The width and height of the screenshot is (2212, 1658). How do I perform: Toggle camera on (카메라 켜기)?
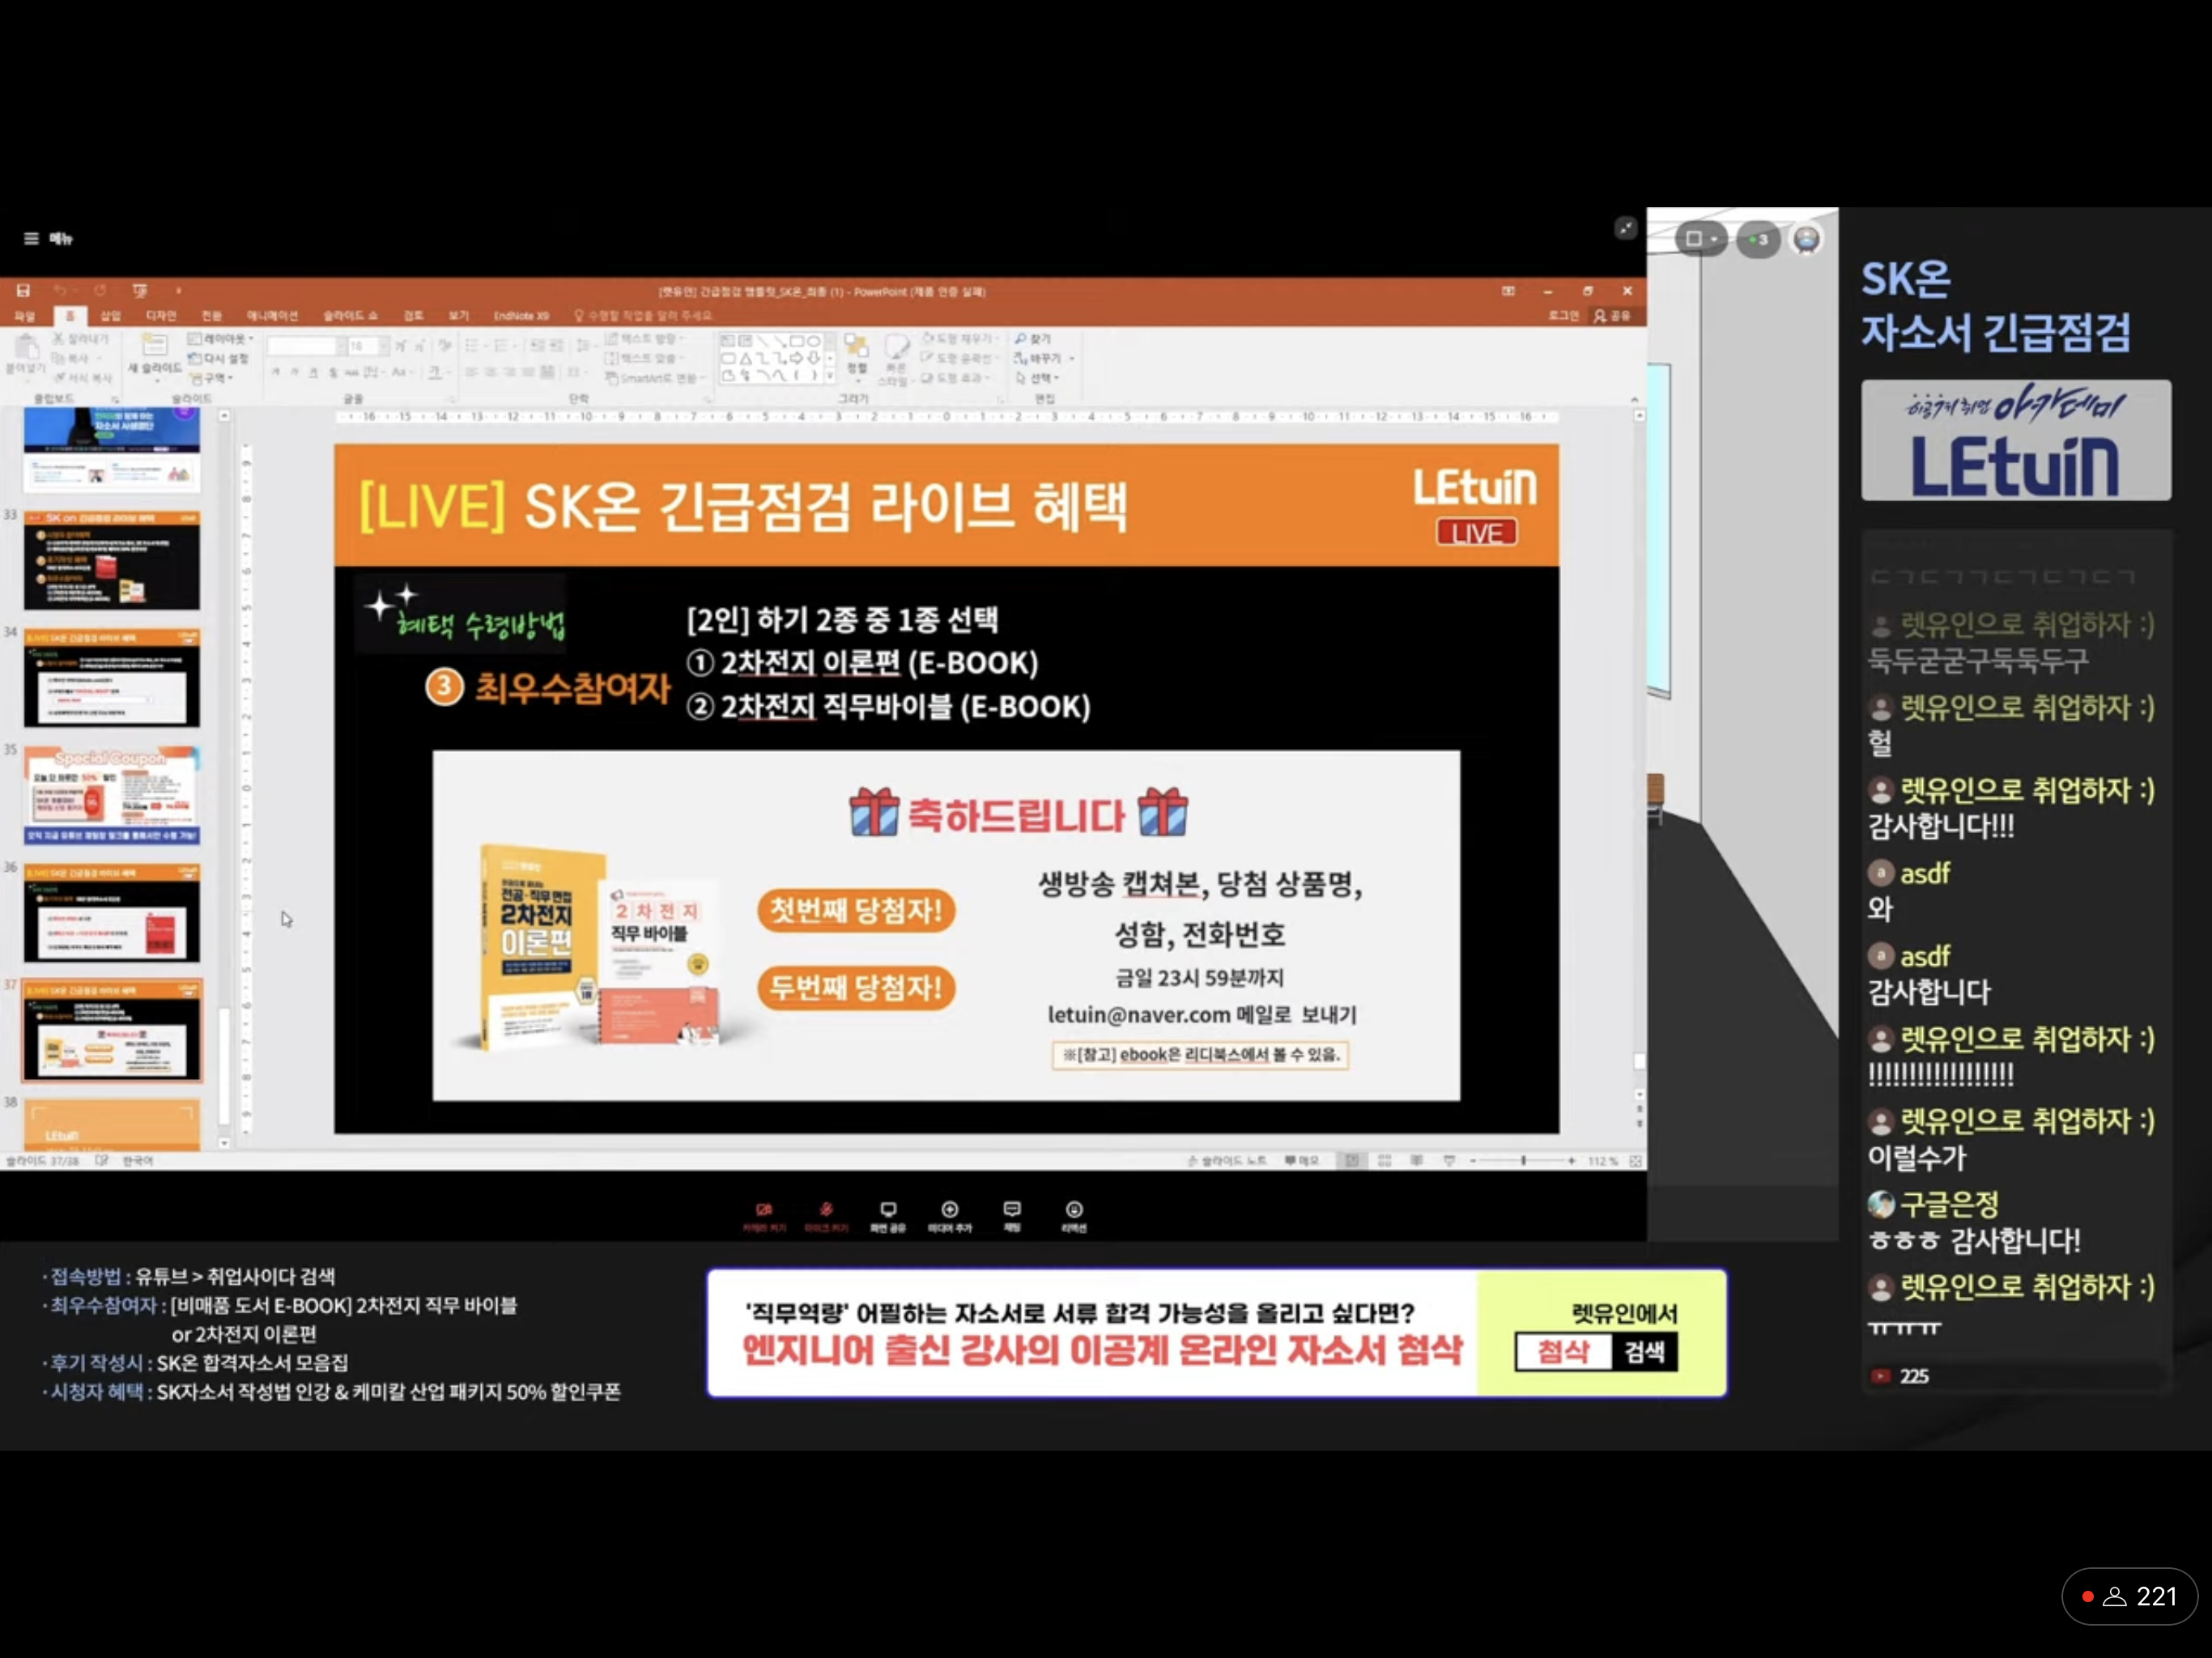point(764,1217)
